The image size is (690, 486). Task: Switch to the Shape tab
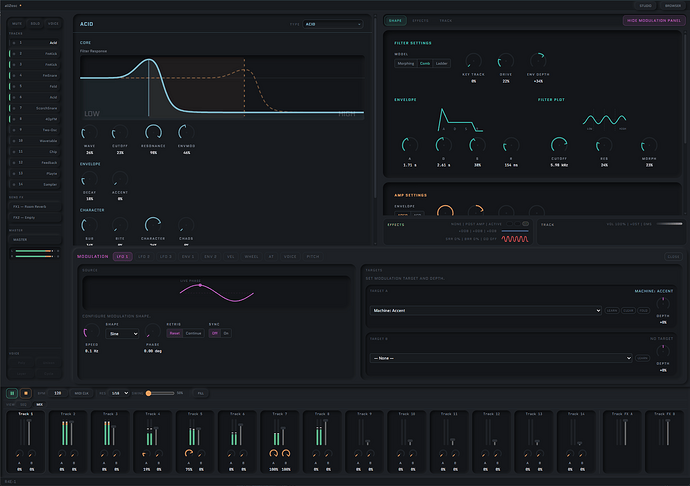tap(395, 21)
